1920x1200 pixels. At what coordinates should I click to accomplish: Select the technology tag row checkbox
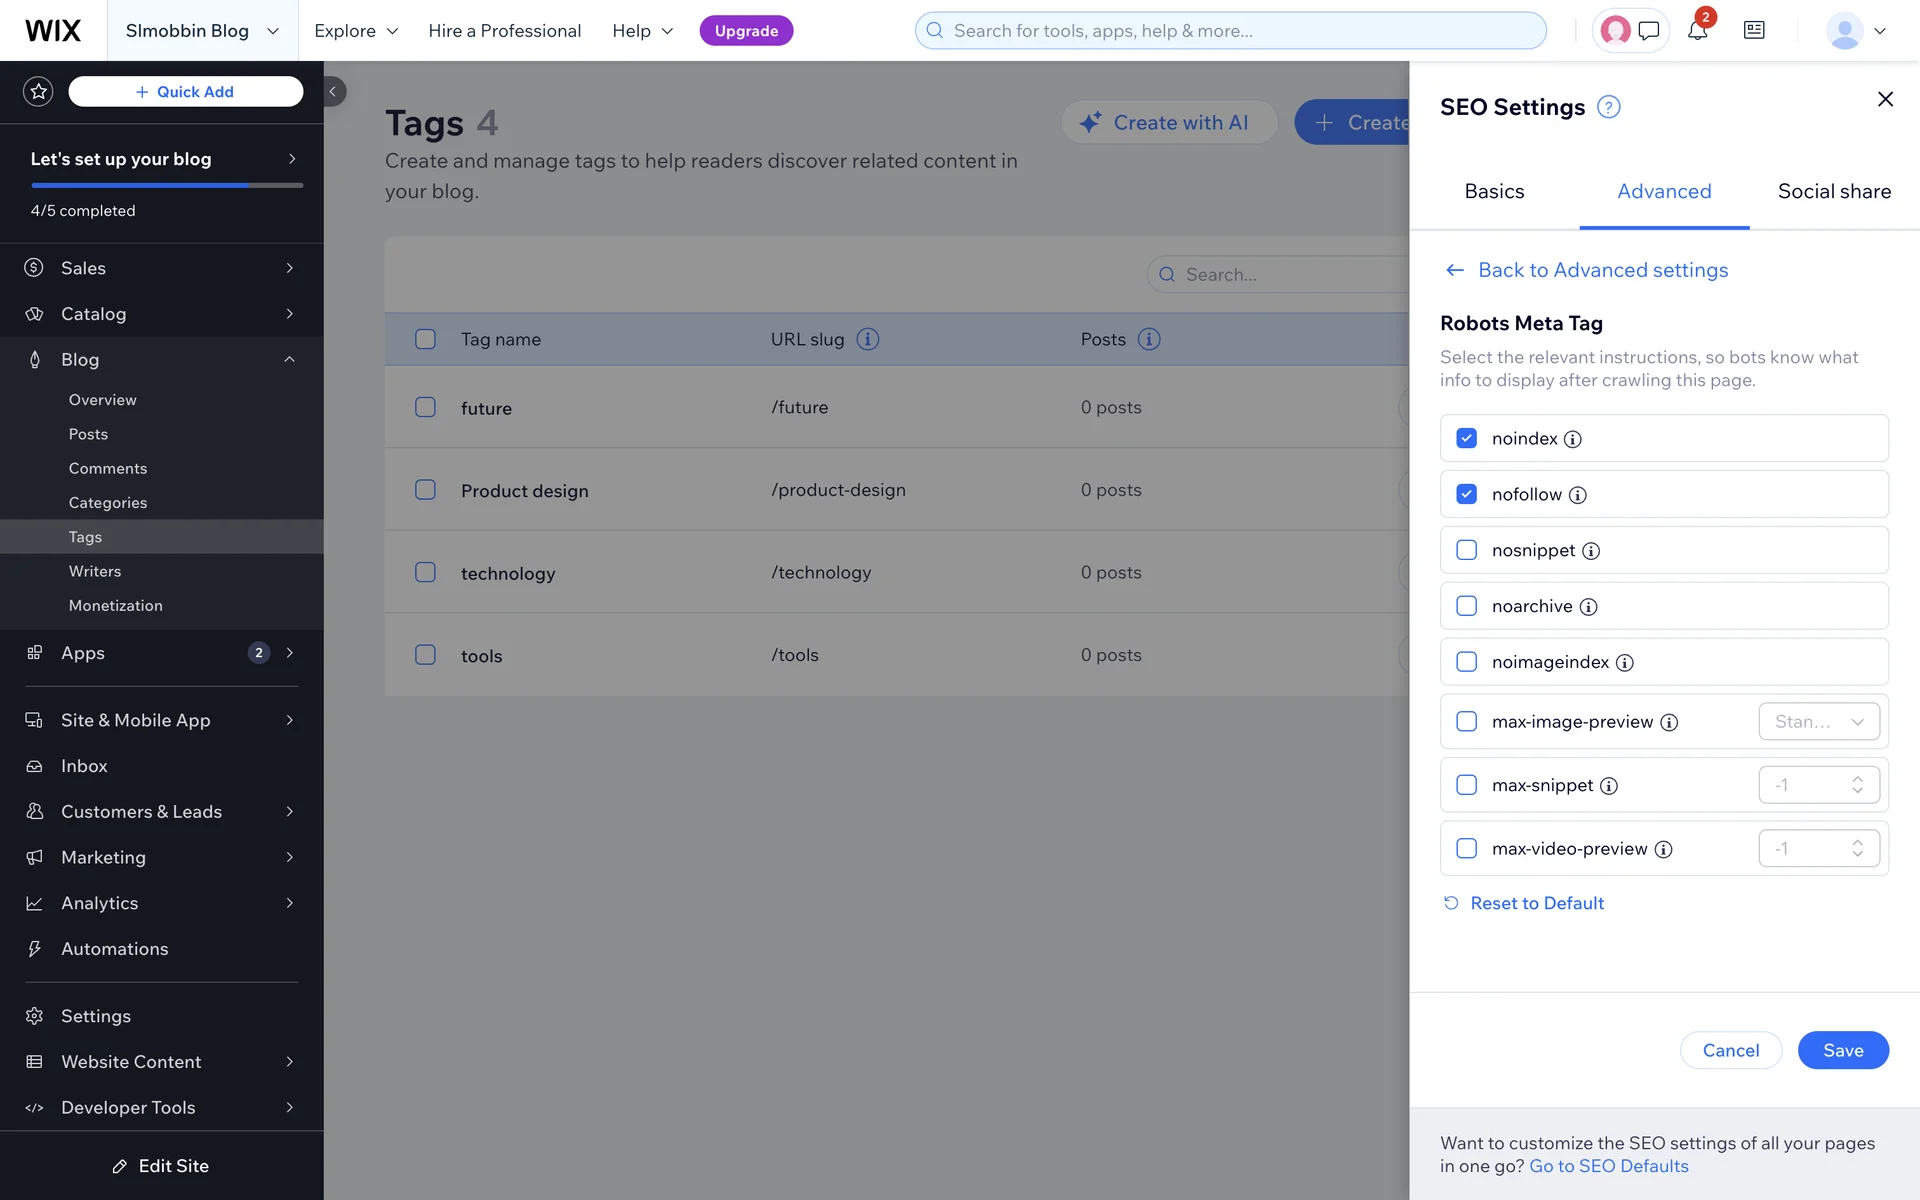point(425,572)
